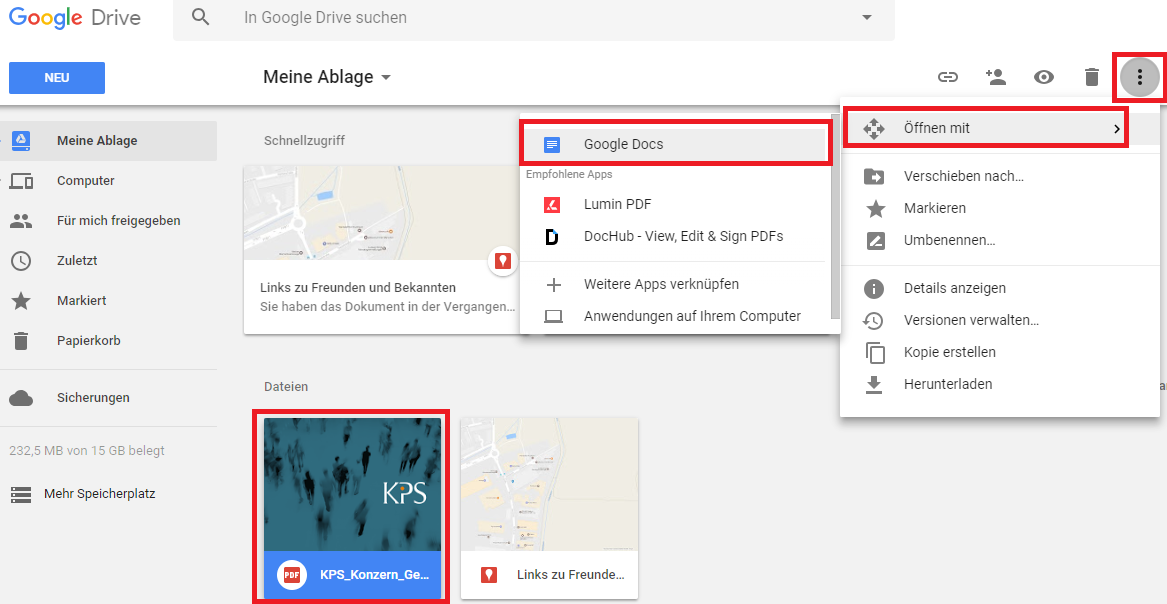
Task: Click the Mehr Speicherplatz storage icon
Action: click(x=21, y=494)
